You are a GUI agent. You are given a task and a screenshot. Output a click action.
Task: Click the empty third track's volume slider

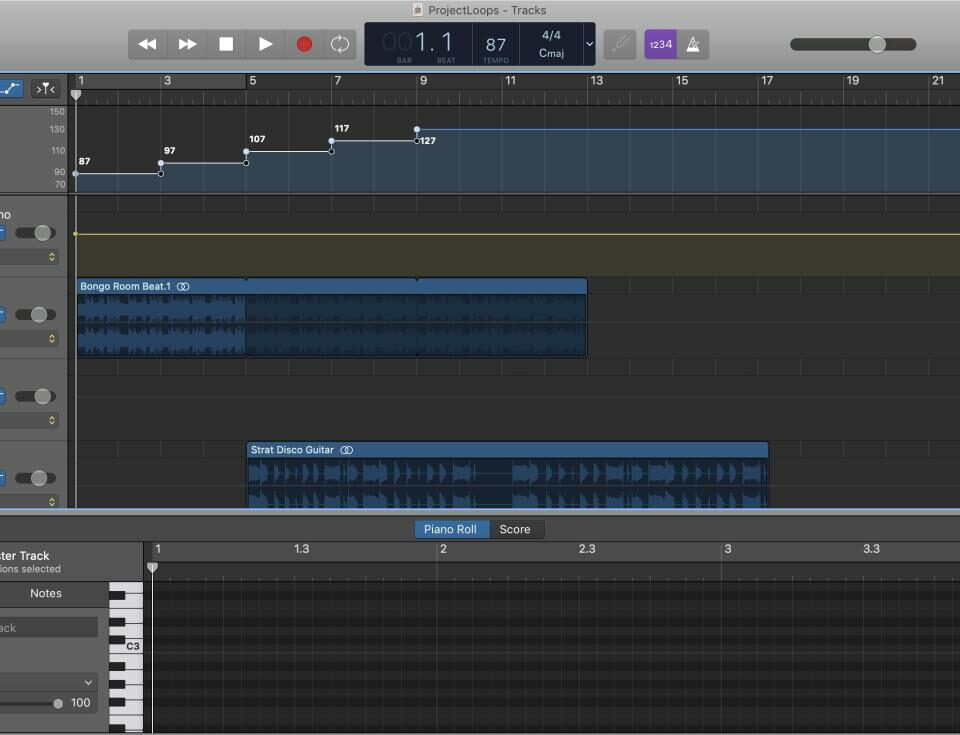42,396
